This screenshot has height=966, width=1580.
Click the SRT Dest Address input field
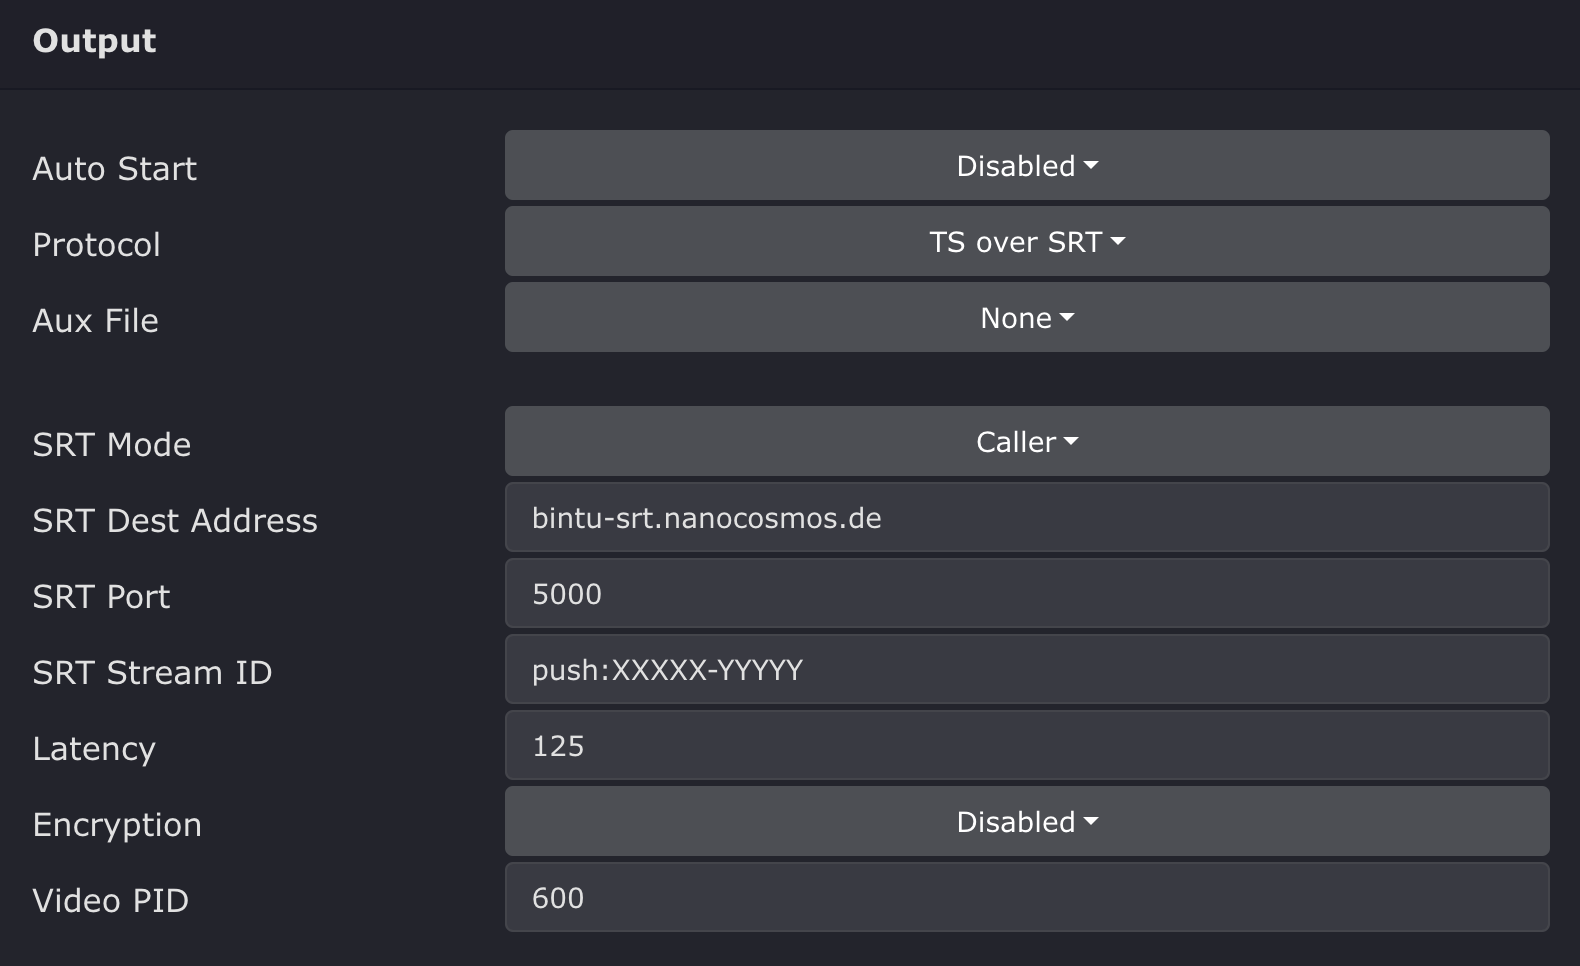(x=1027, y=518)
